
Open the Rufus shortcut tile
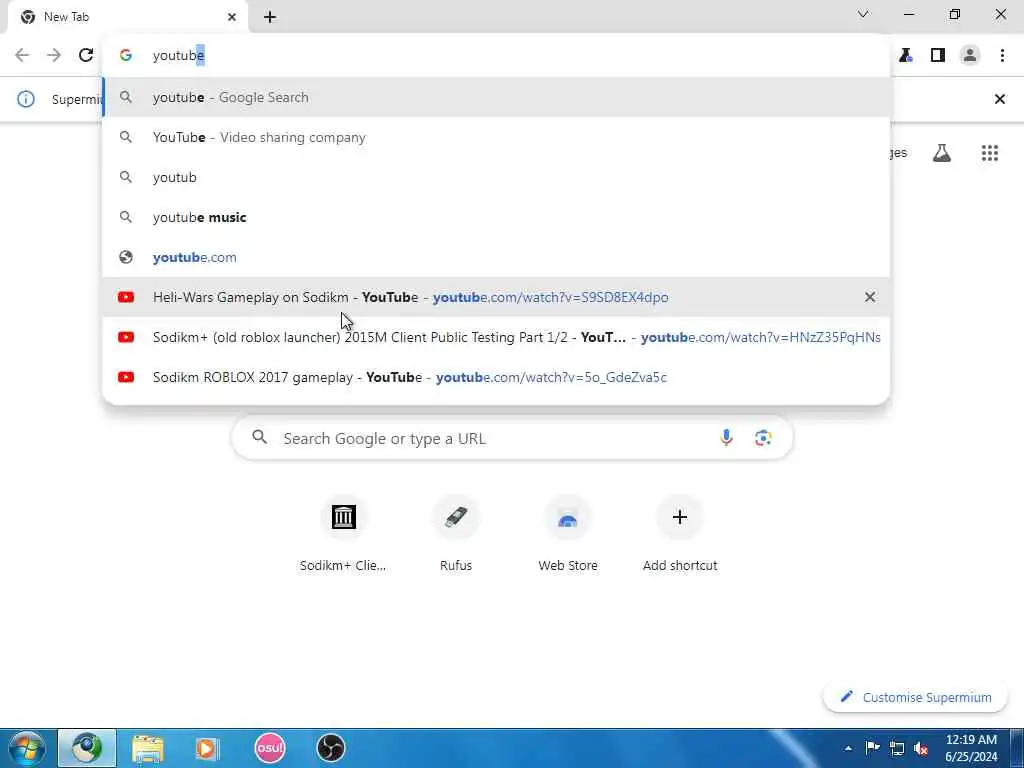(456, 534)
